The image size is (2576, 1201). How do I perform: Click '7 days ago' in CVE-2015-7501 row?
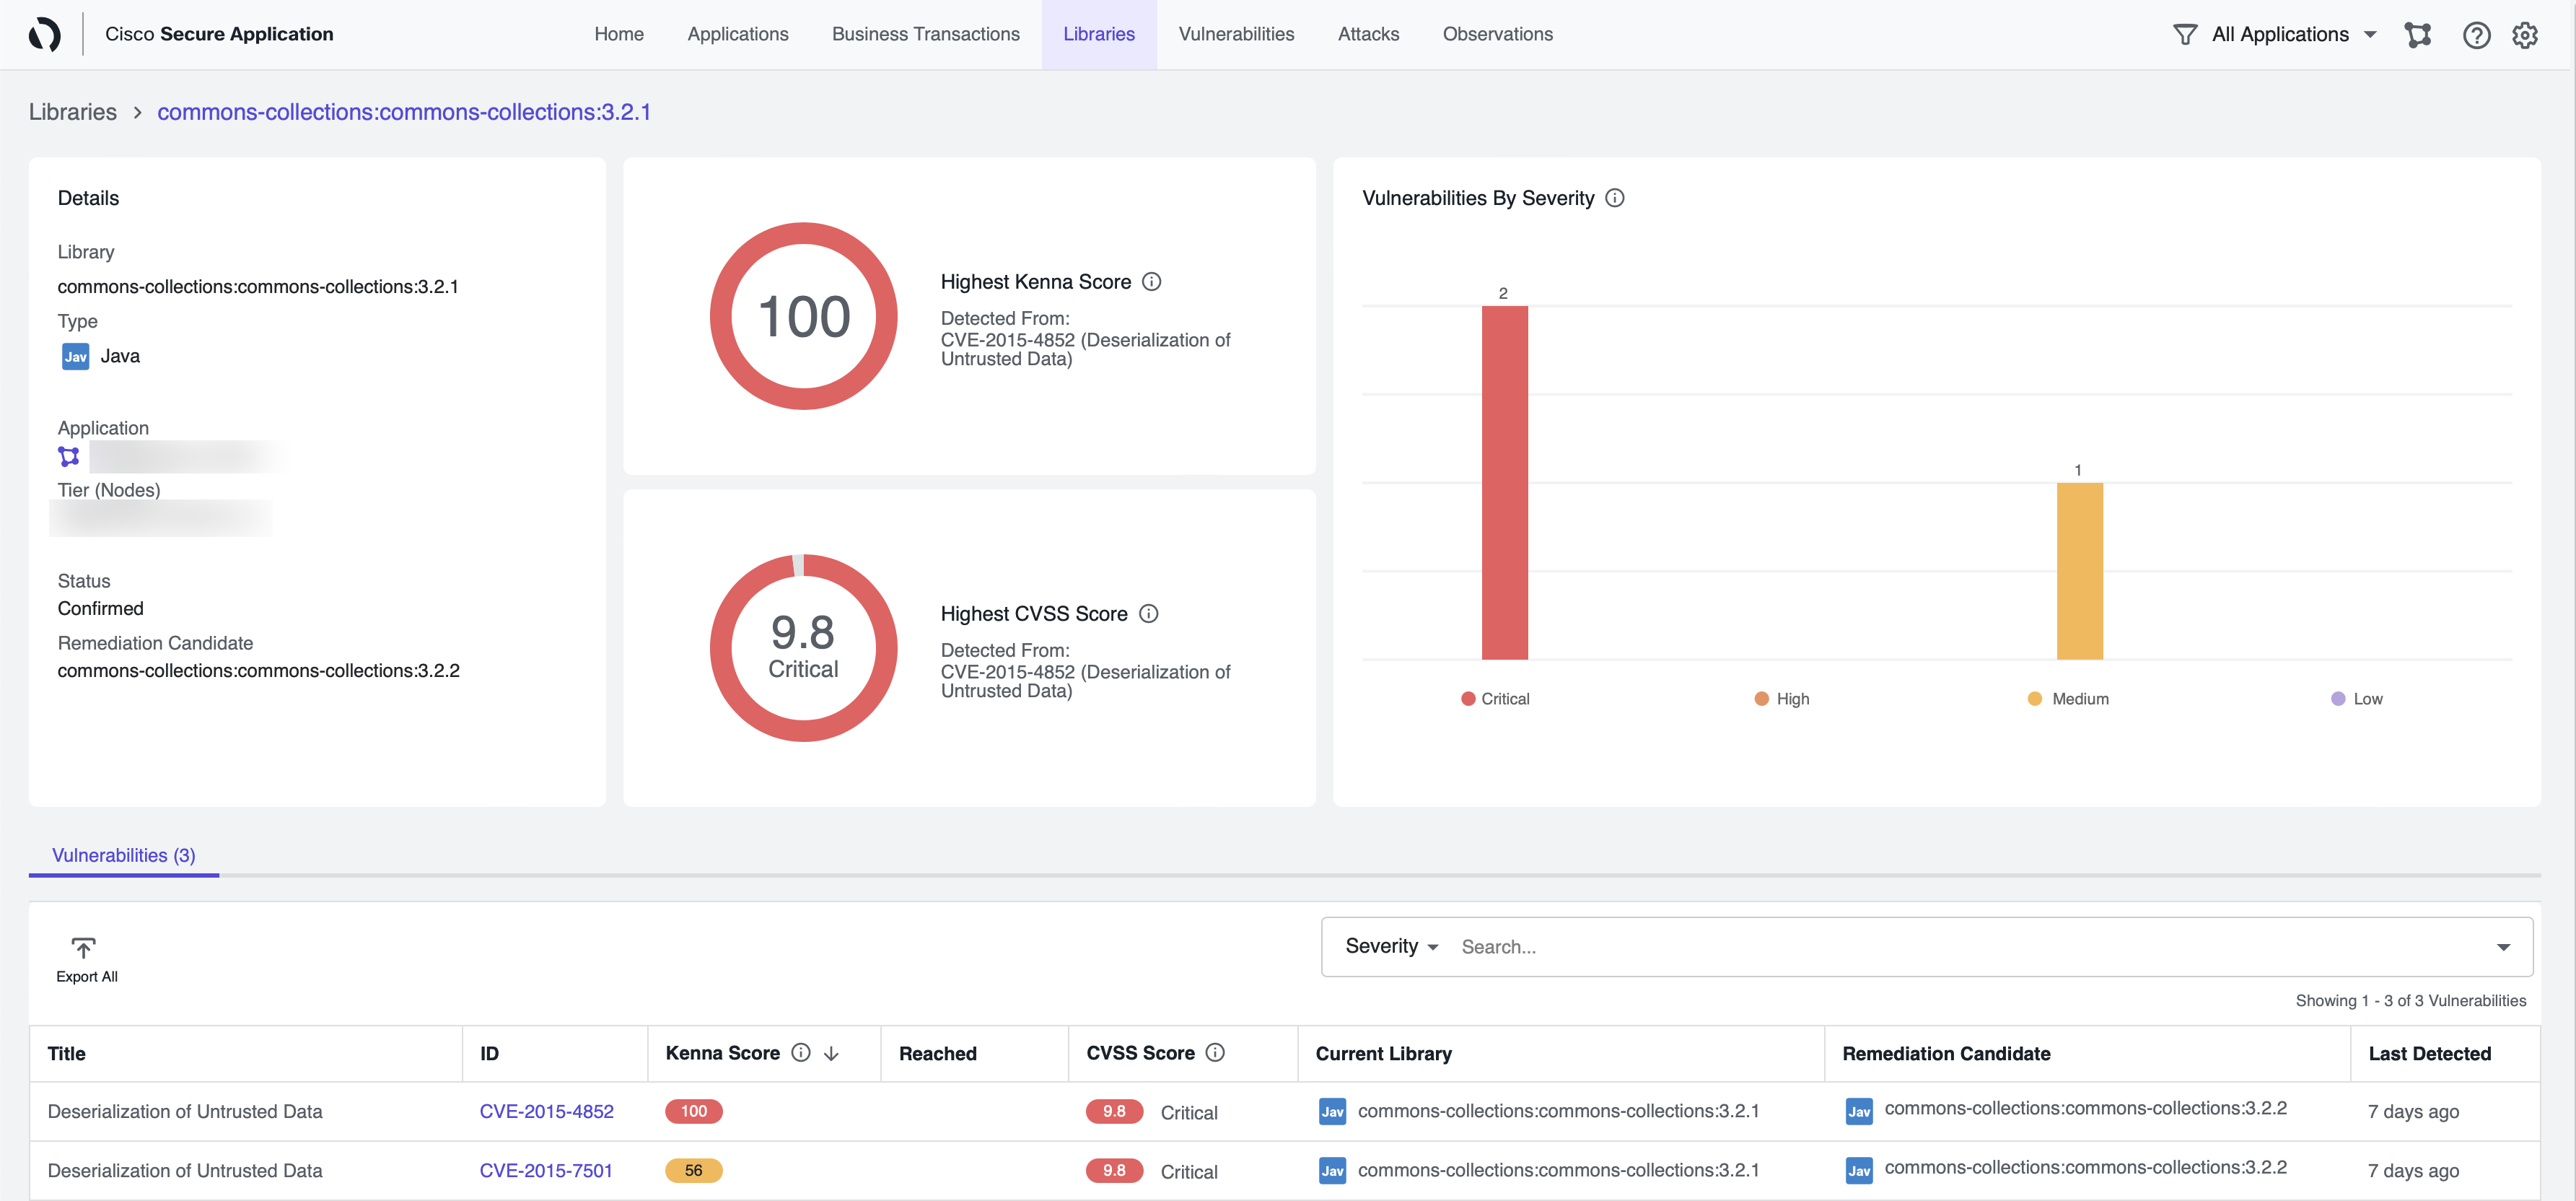coord(2413,1170)
